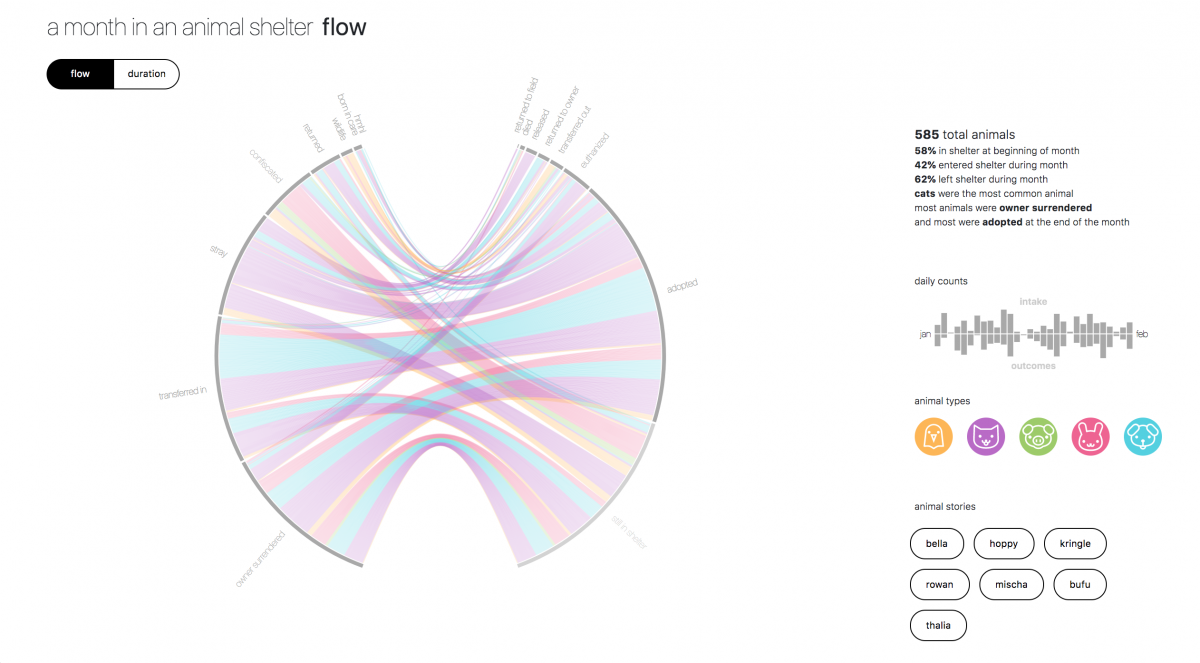Select the blue dog animal type icon
Screen dimensions: 1200x663
click(1143, 437)
